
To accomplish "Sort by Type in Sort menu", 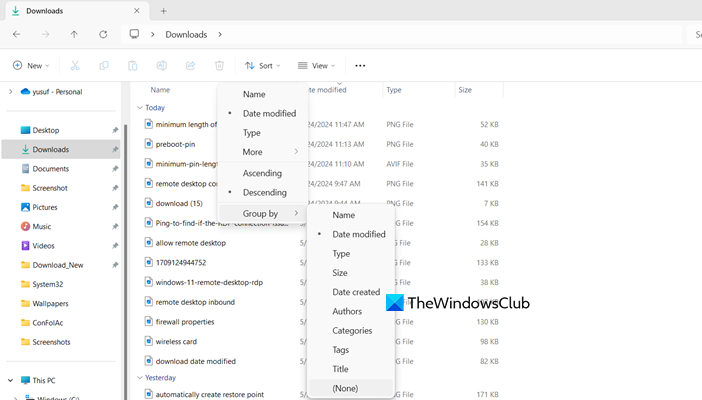I will [263, 133].
